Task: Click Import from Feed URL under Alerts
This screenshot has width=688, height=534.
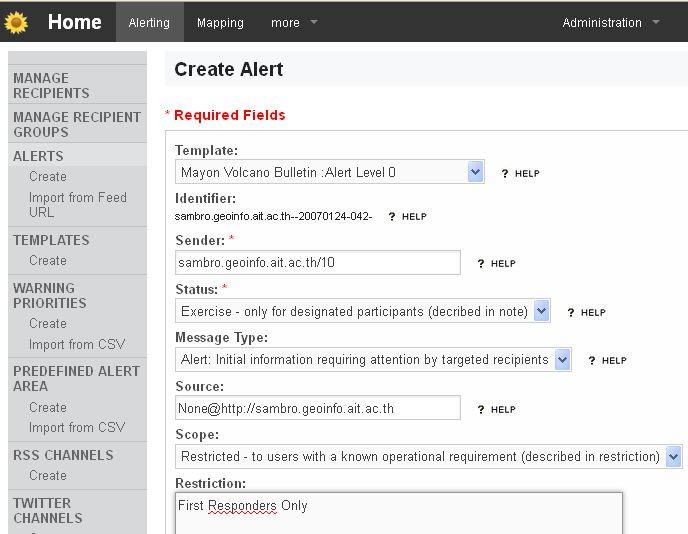Action: click(78, 205)
